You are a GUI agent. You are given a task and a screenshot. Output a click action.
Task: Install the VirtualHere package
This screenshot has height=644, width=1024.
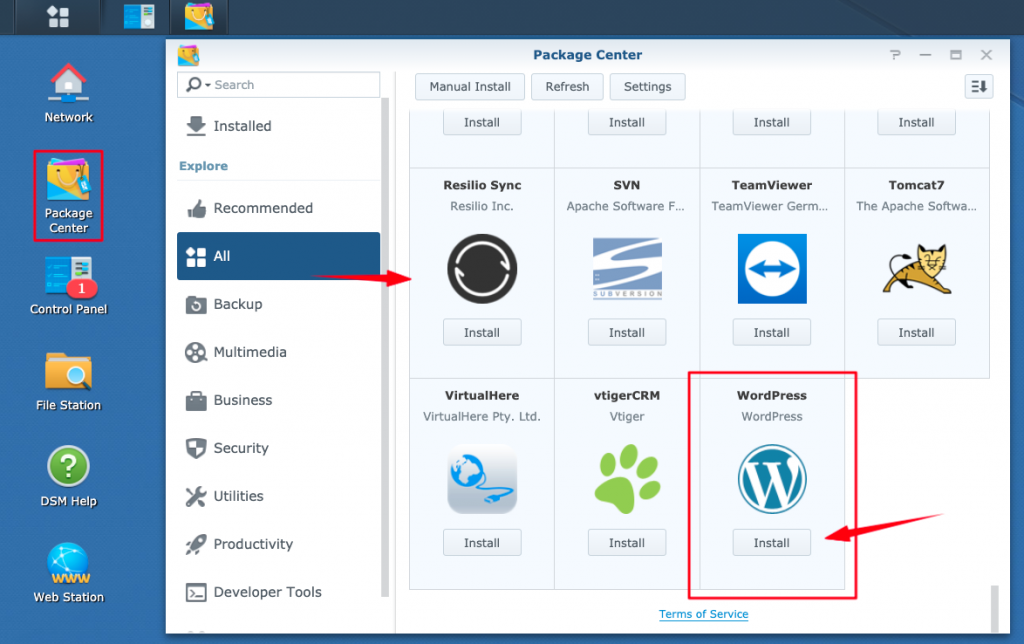(482, 543)
